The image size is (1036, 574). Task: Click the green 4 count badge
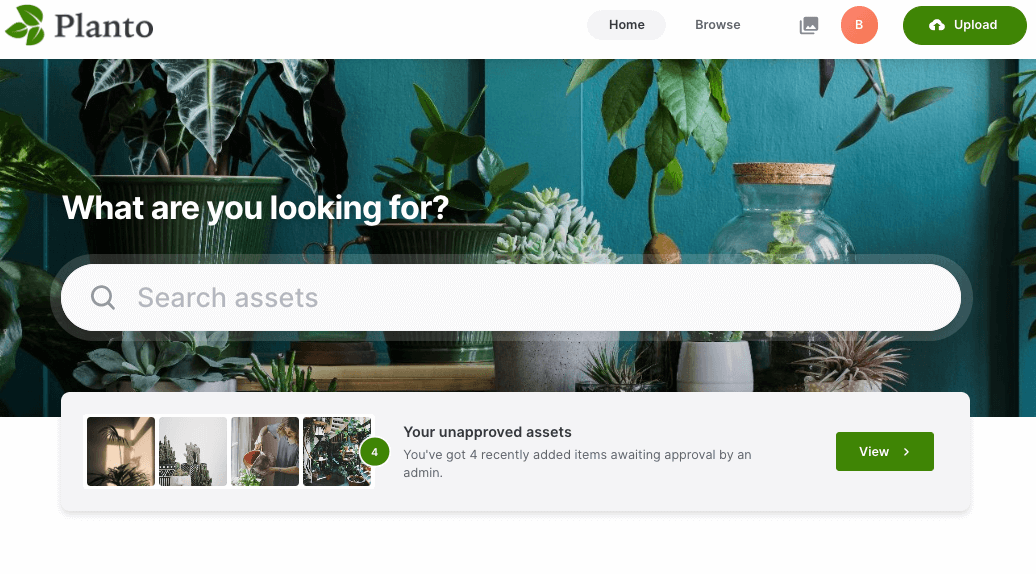coord(375,452)
